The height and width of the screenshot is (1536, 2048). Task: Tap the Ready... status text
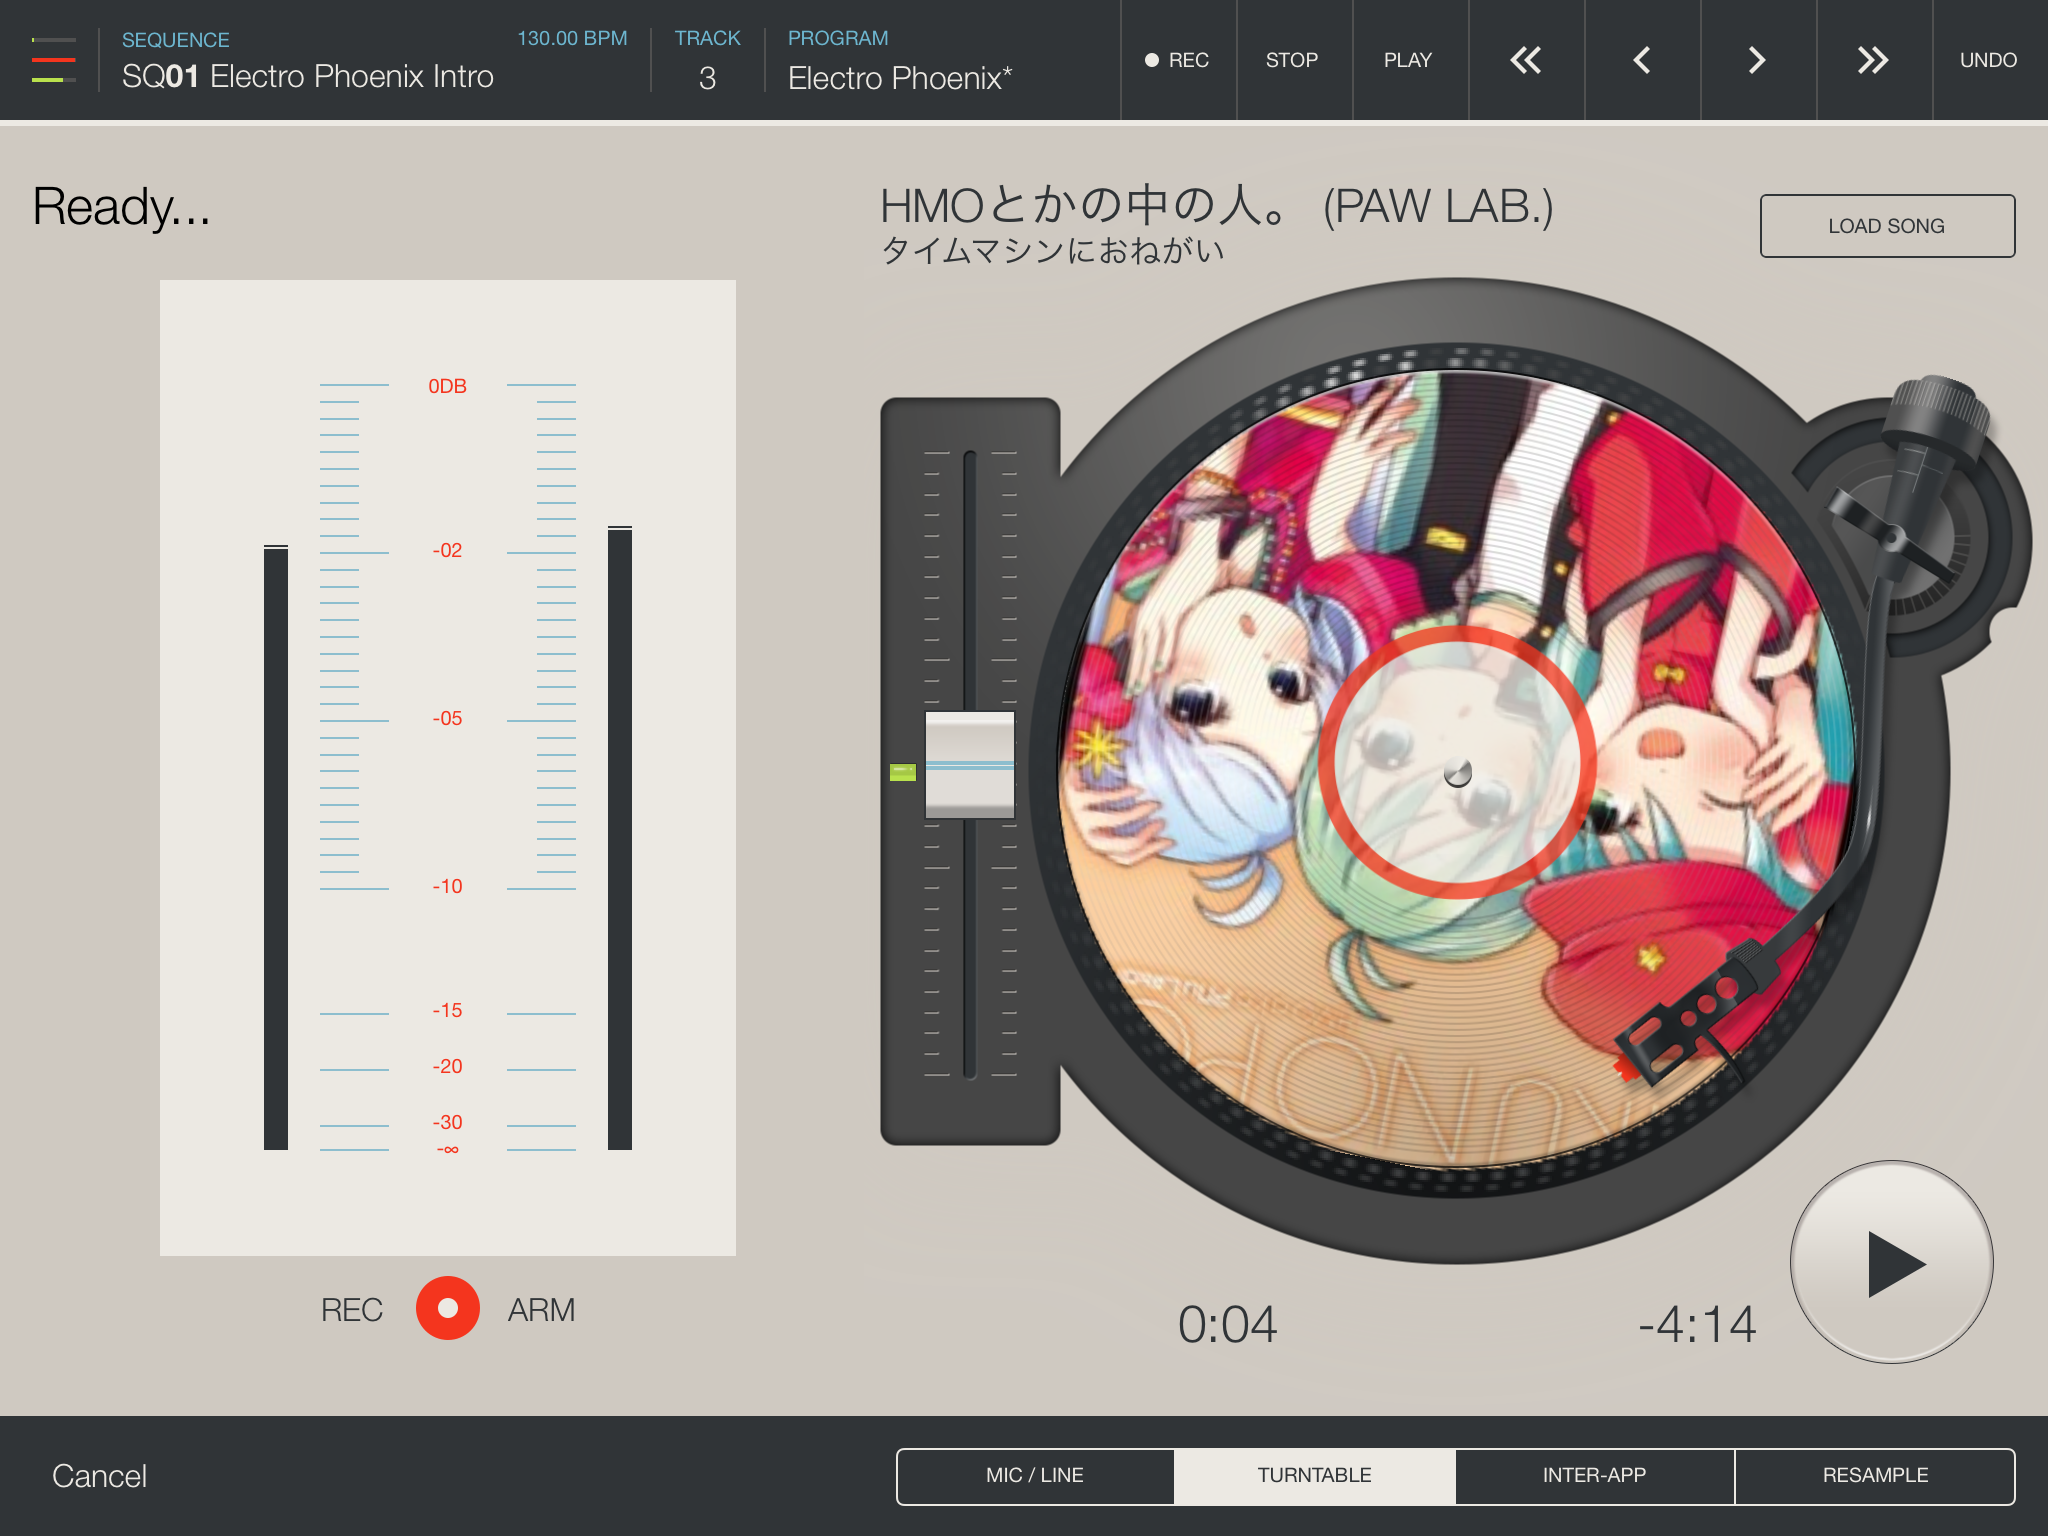[x=121, y=207]
